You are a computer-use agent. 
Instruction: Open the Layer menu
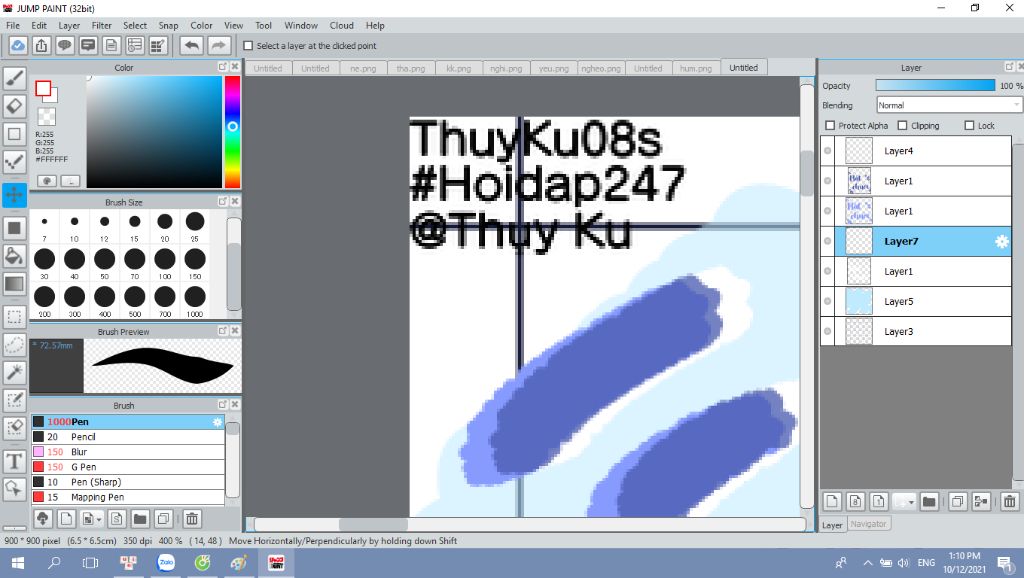pos(69,25)
